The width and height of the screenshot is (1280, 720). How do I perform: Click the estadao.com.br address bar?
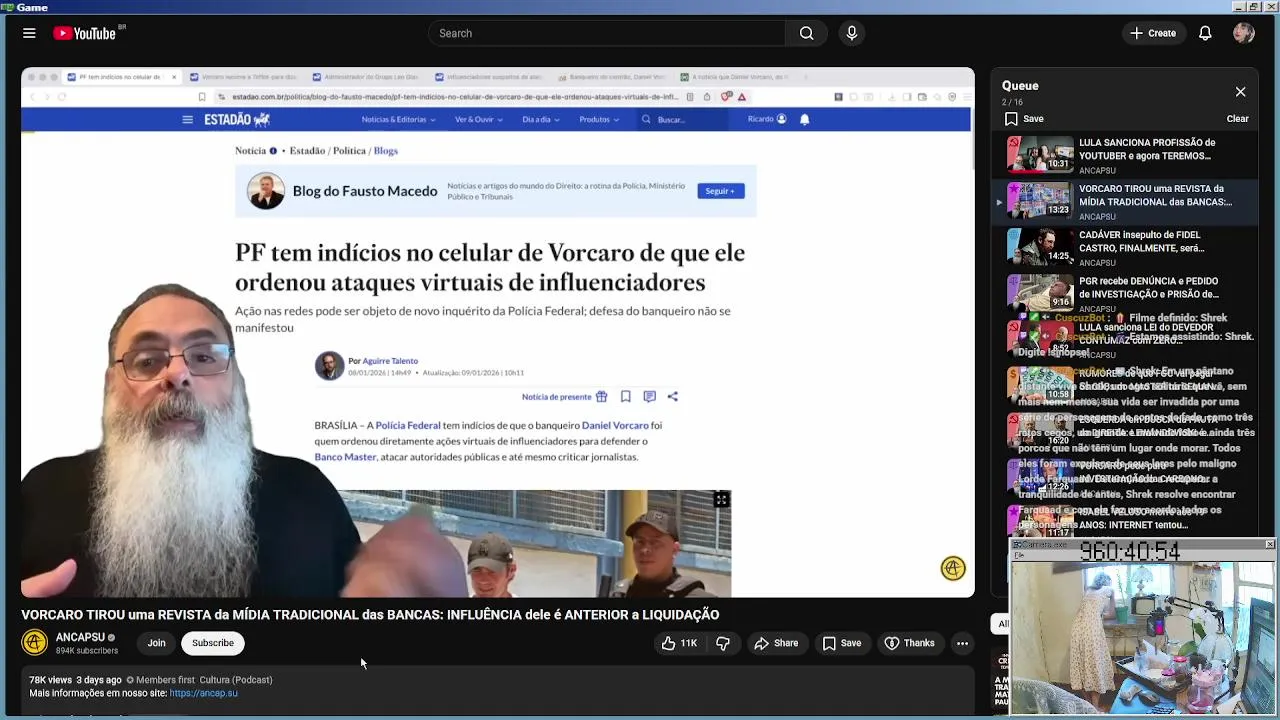tap(455, 97)
